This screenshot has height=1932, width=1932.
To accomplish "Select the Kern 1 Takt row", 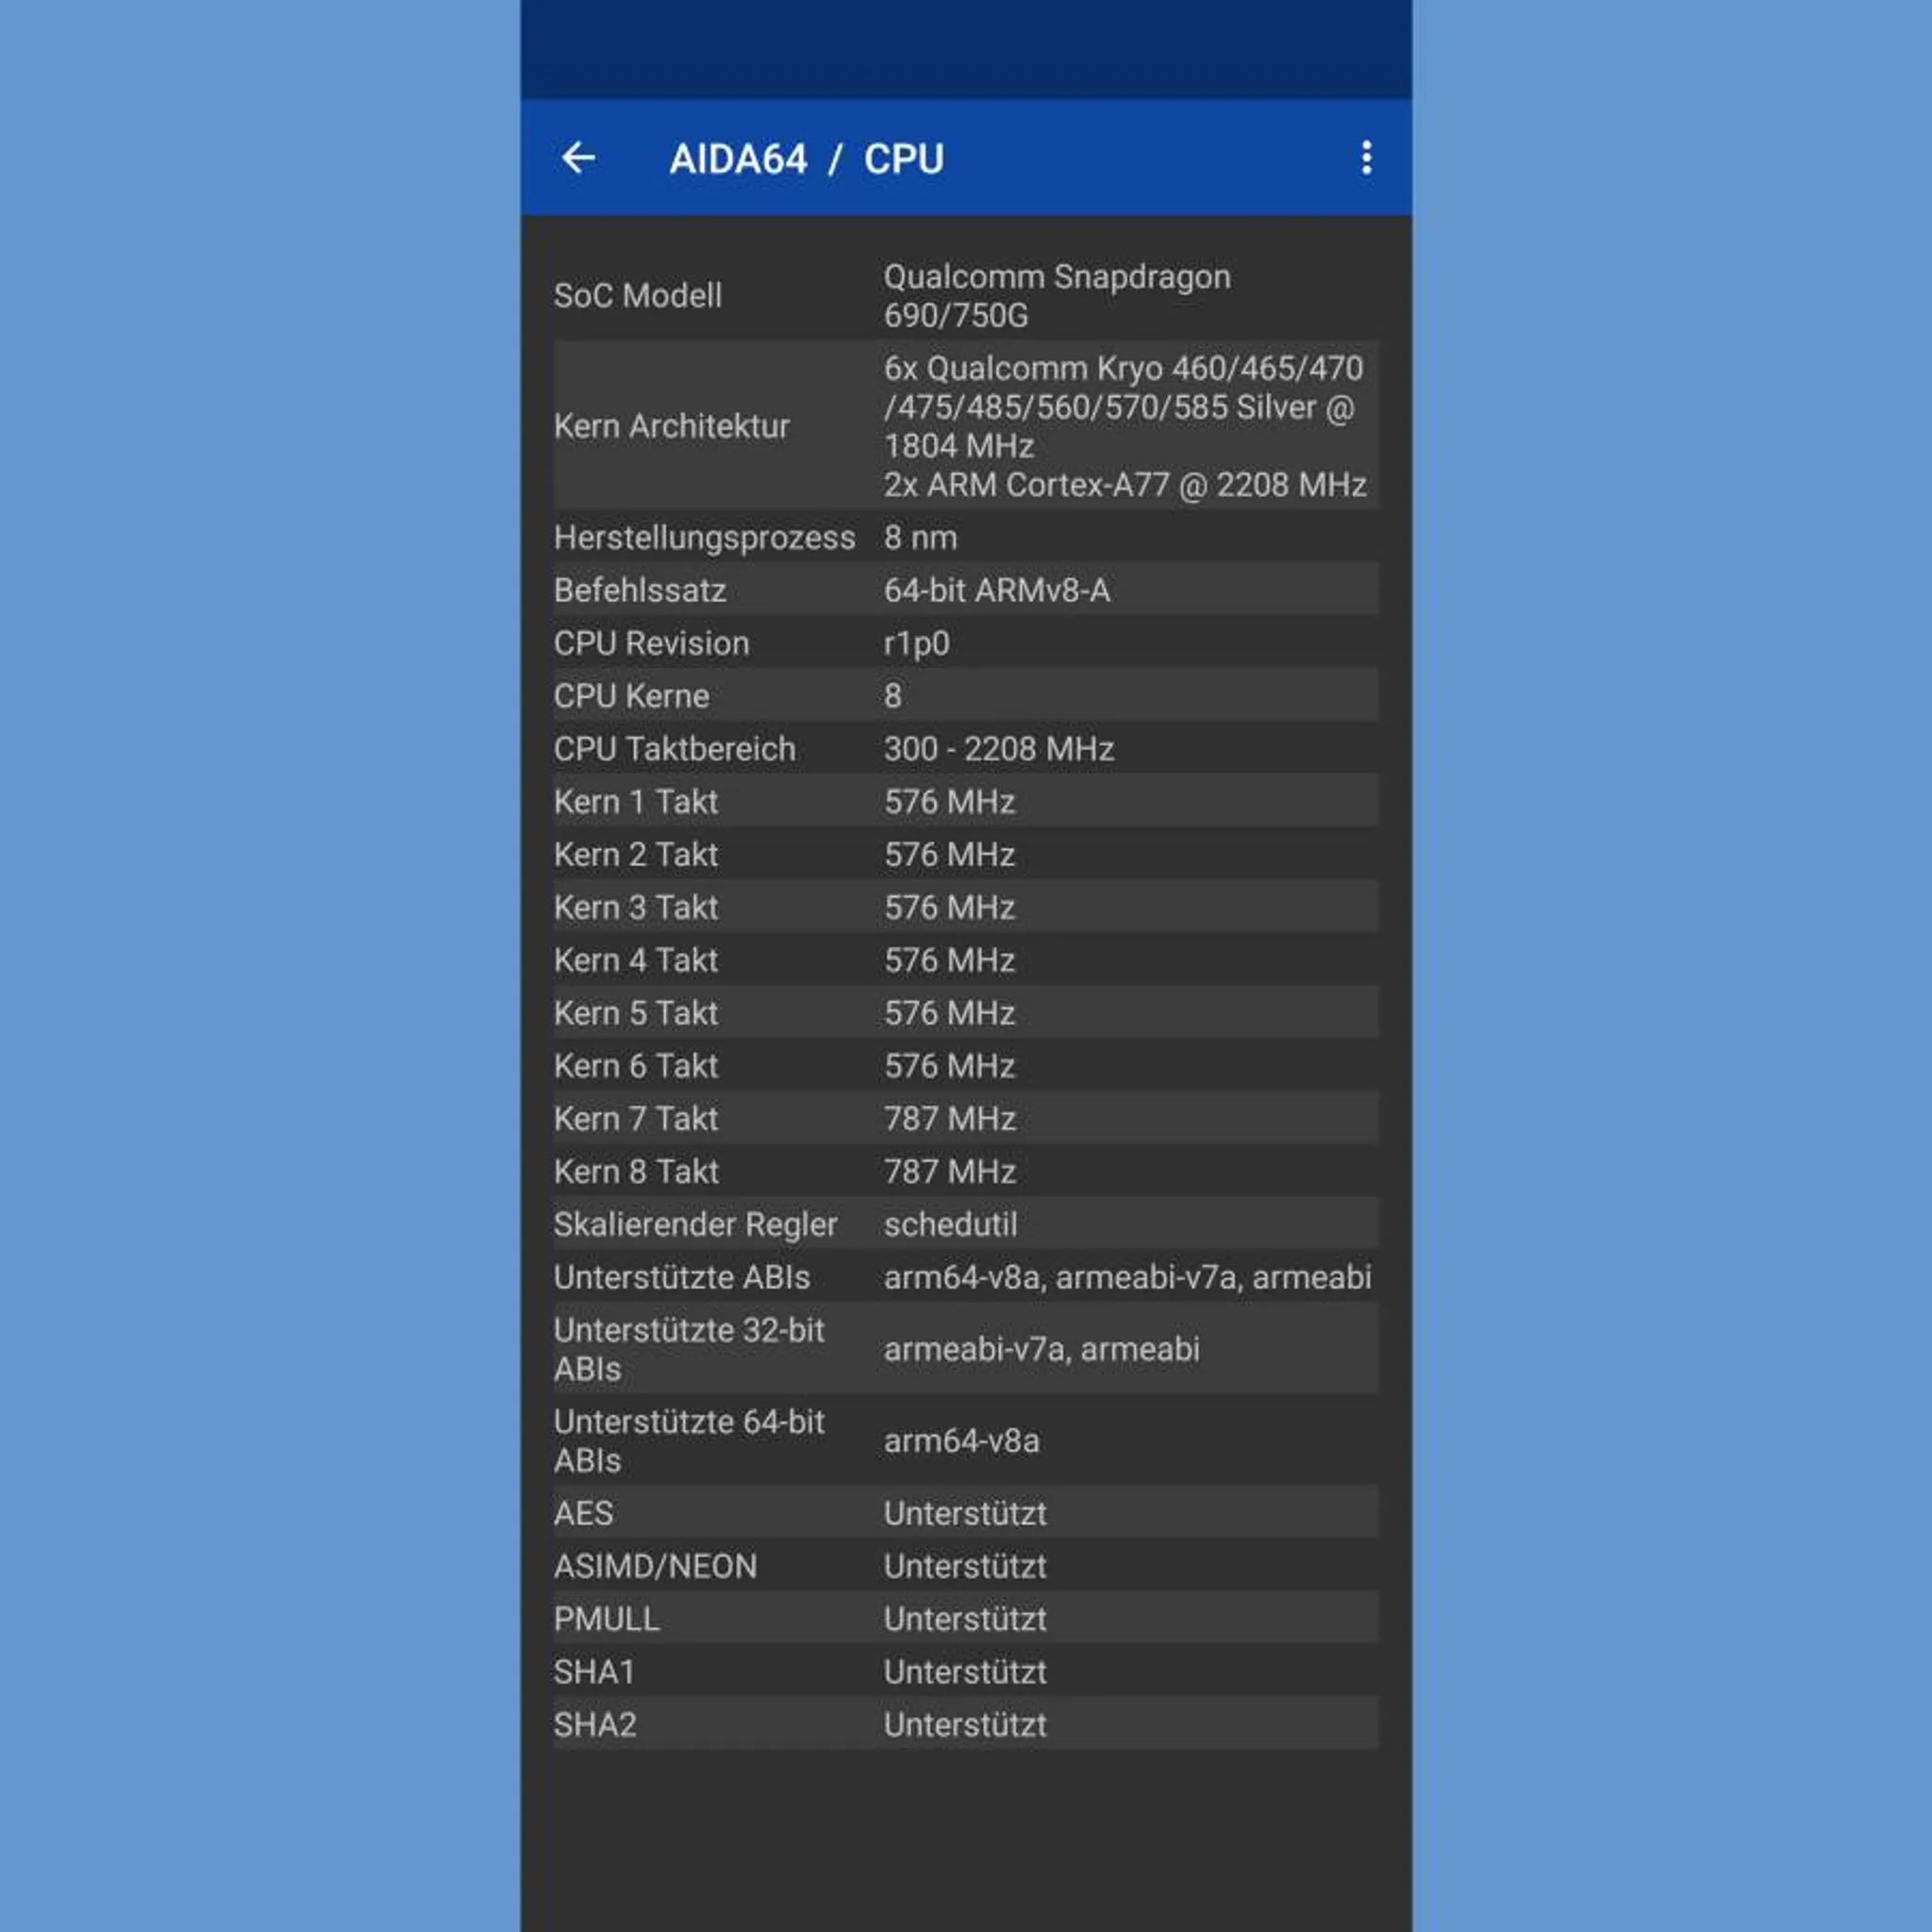I will (966, 802).
